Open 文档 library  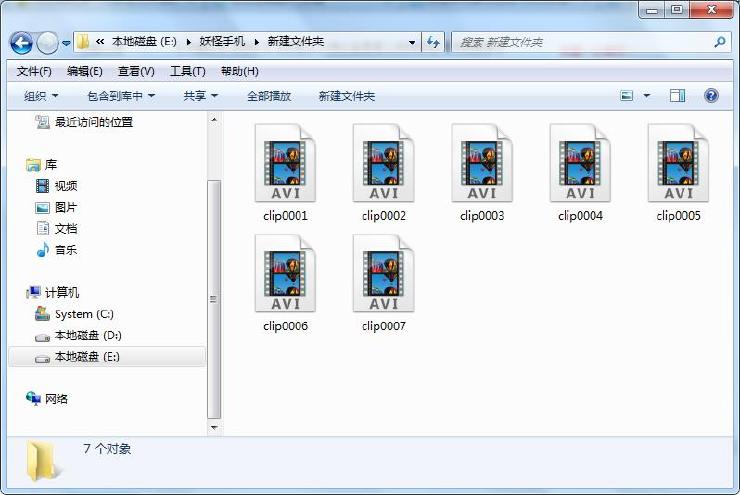point(57,229)
